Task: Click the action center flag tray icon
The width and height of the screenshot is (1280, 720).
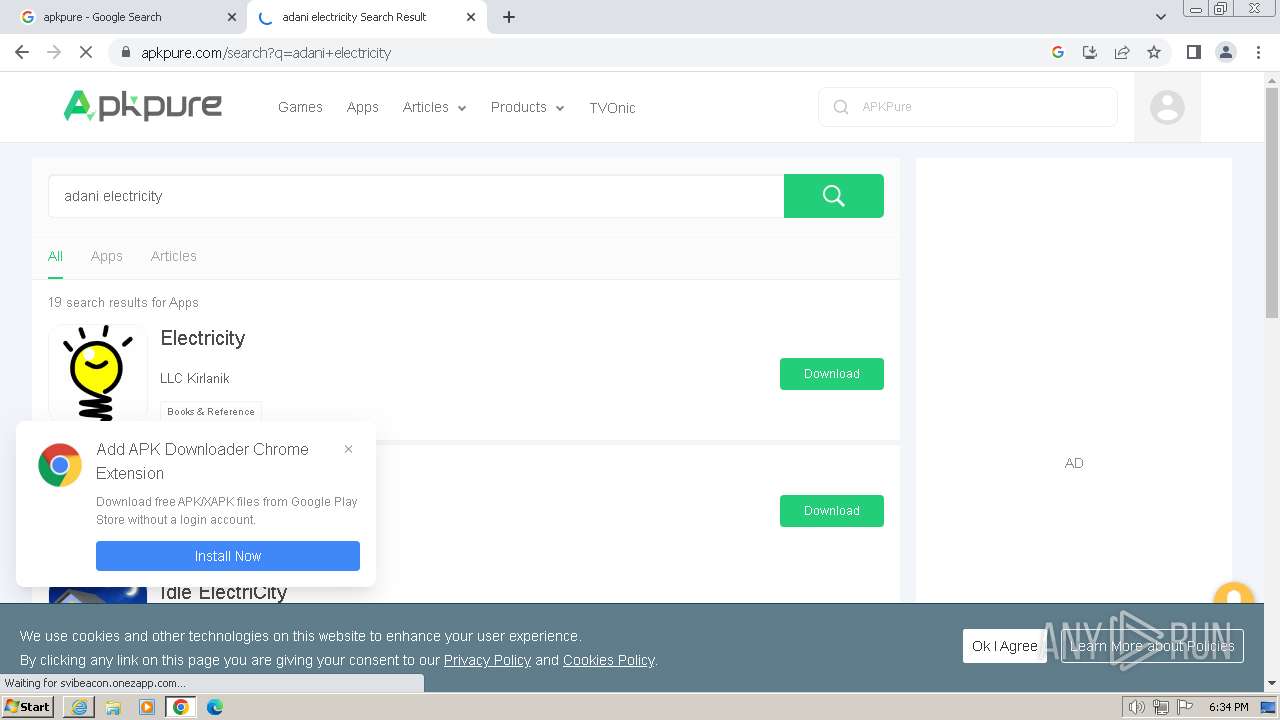Action: tap(1185, 707)
